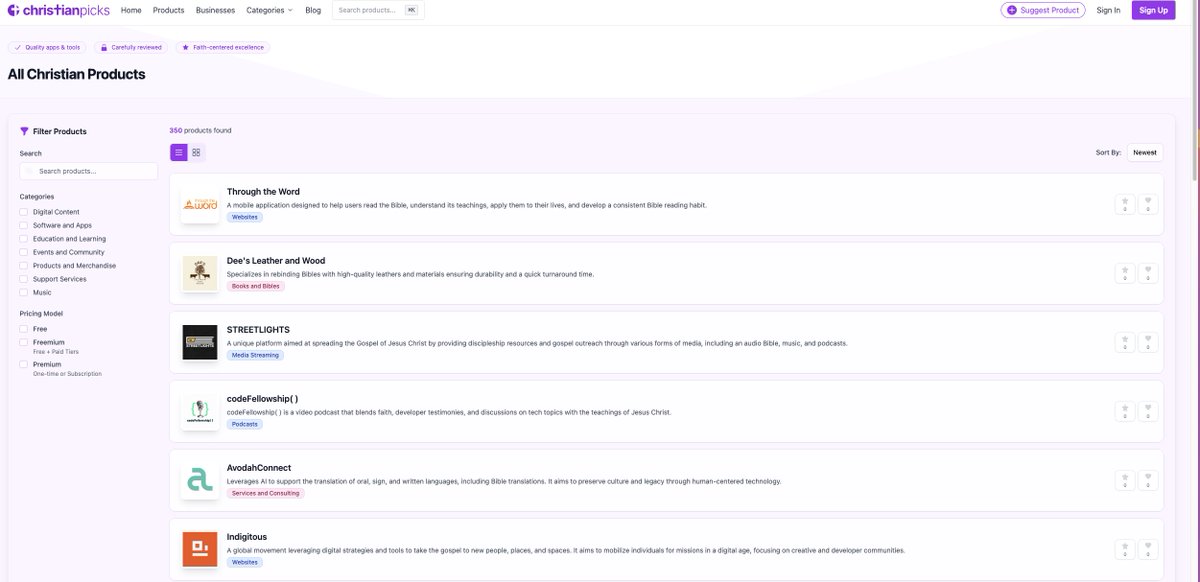1200x582 pixels.
Task: Open Through the Word logo thumbnail
Action: [x=200, y=204]
